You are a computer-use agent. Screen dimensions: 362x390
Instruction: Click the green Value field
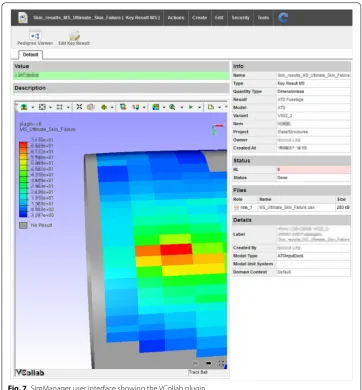(121, 75)
